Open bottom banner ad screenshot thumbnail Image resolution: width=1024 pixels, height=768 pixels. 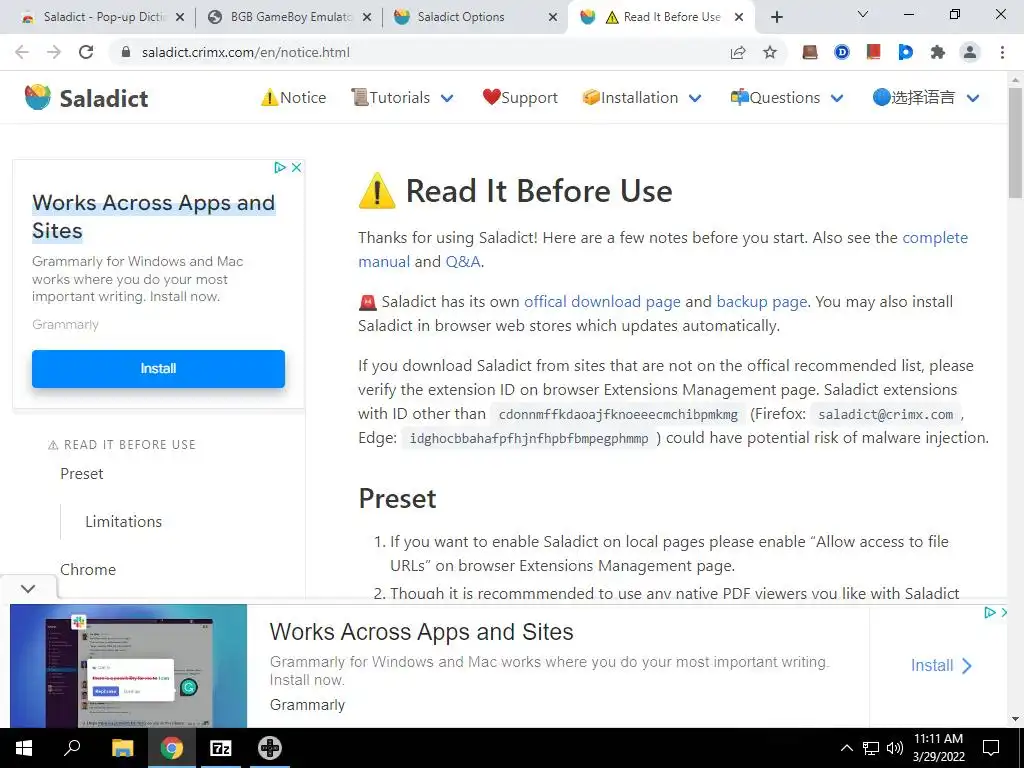[x=129, y=665]
